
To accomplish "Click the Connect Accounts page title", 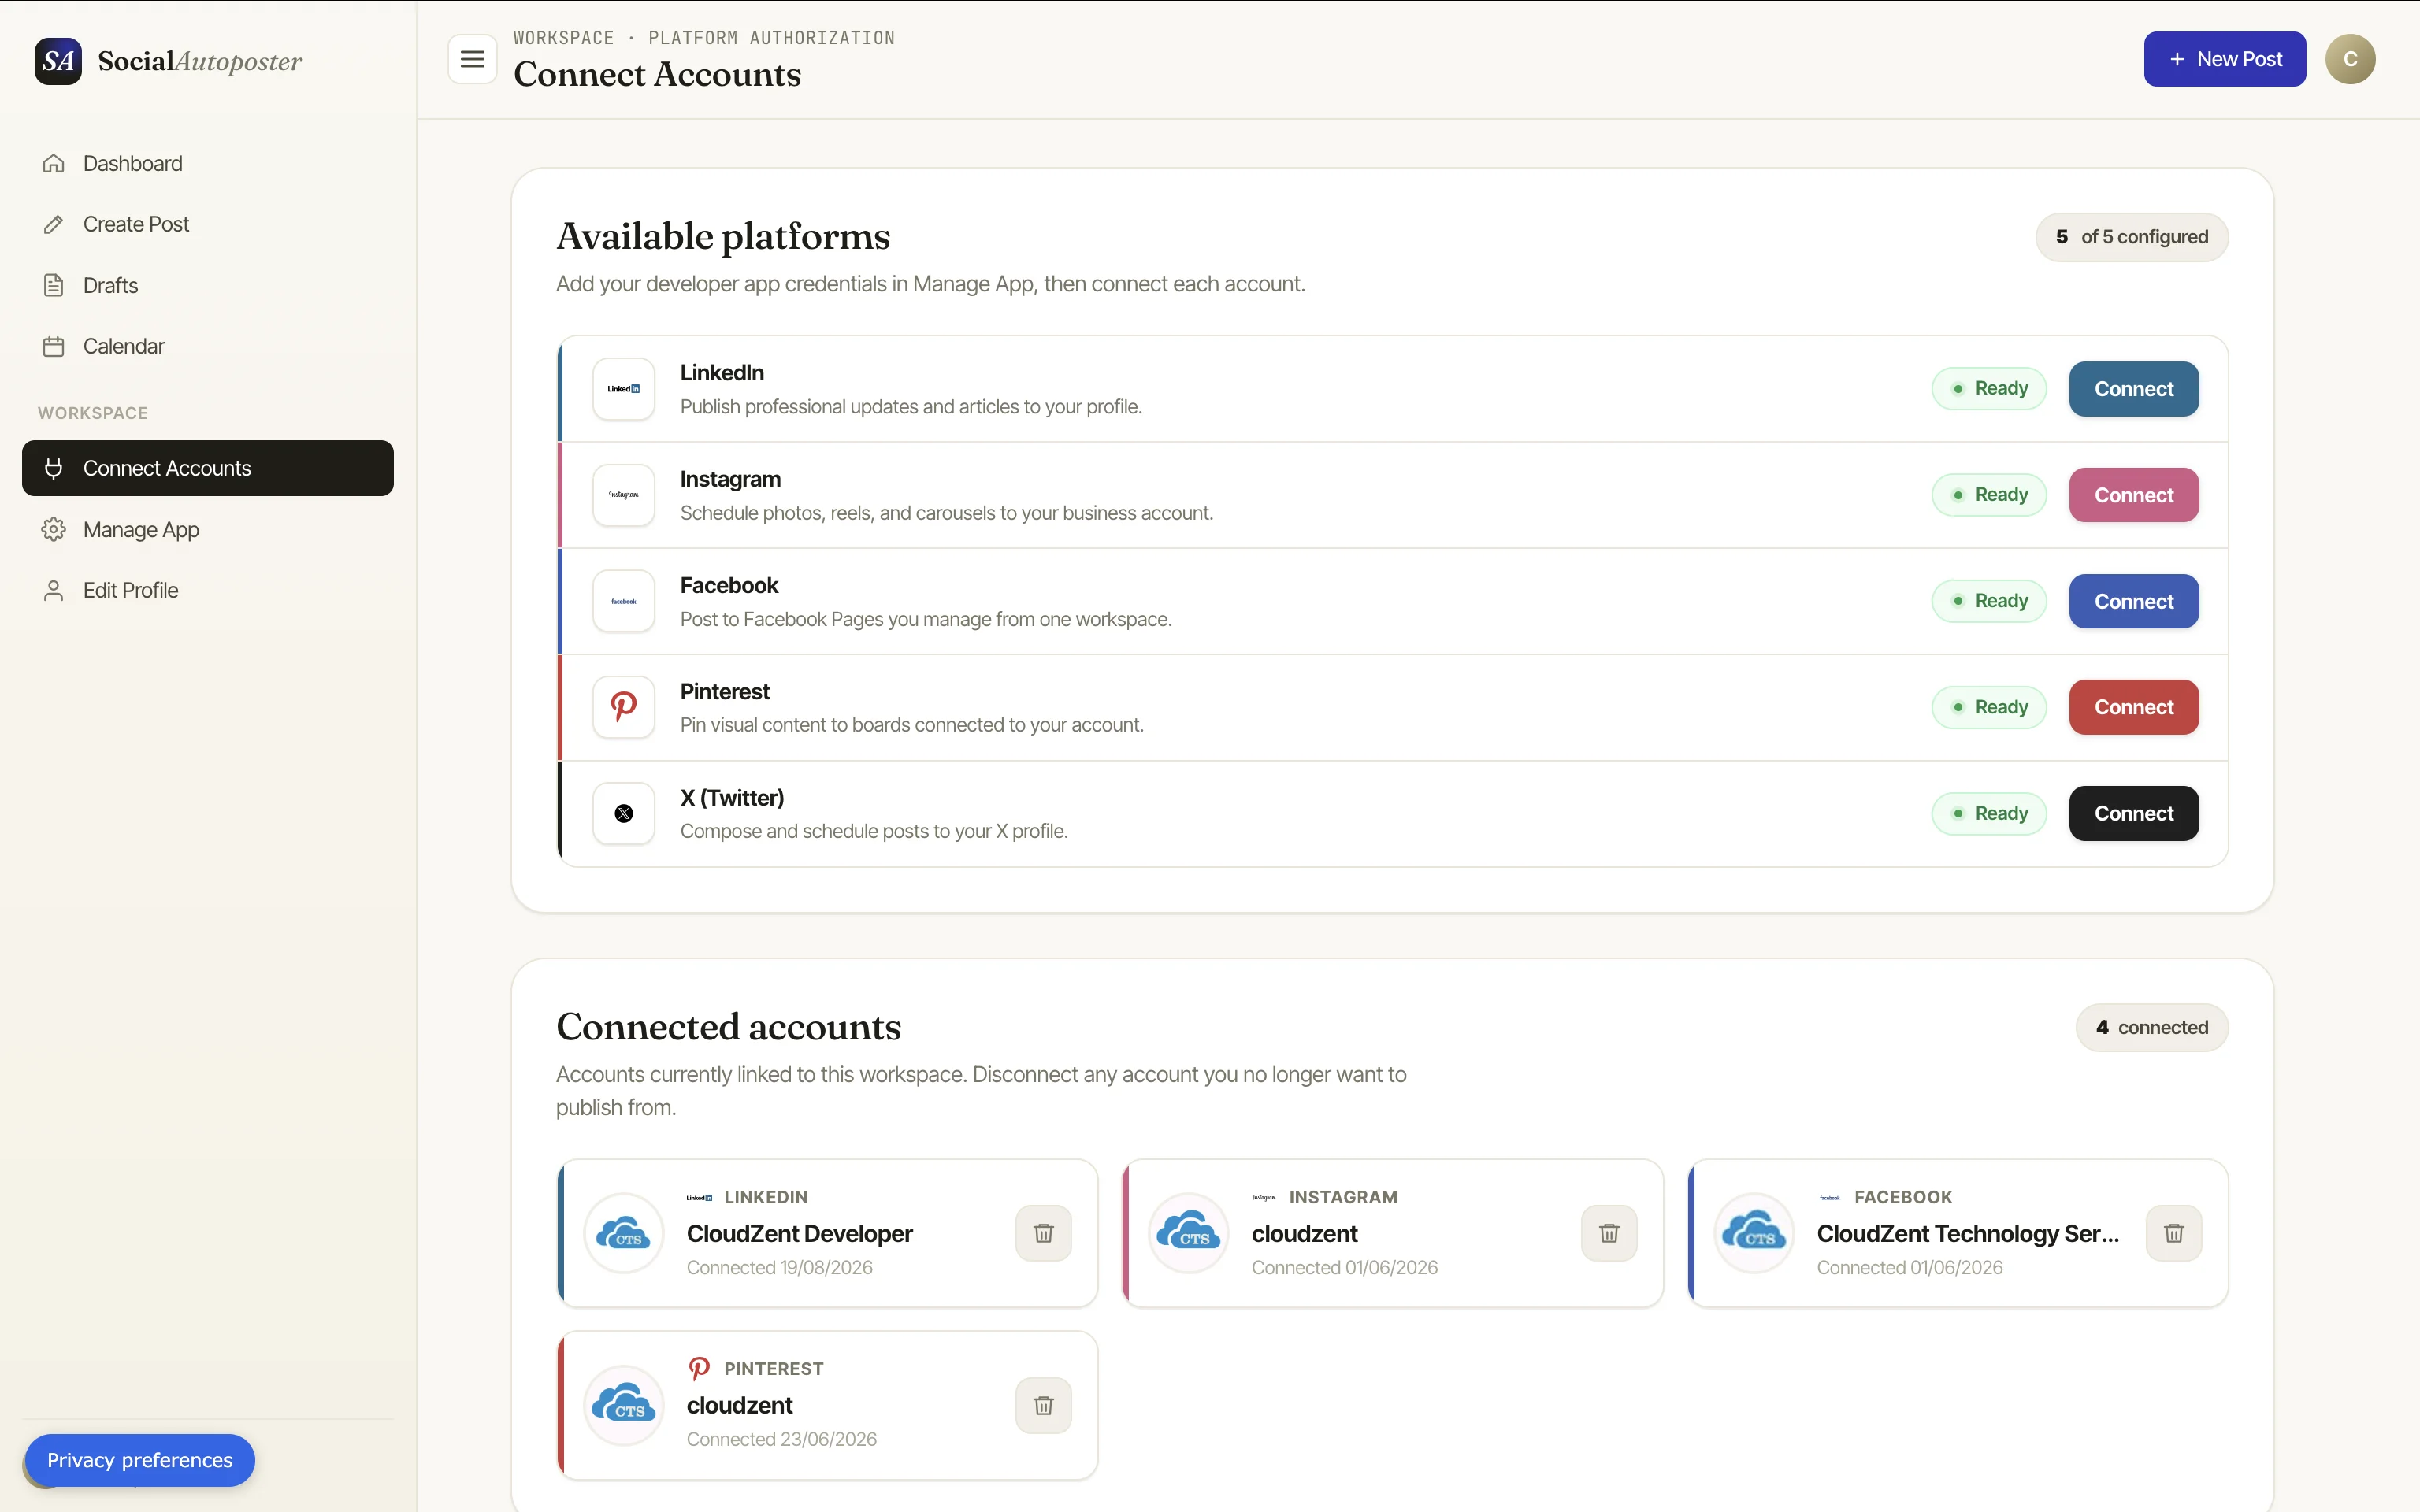I will pos(657,75).
